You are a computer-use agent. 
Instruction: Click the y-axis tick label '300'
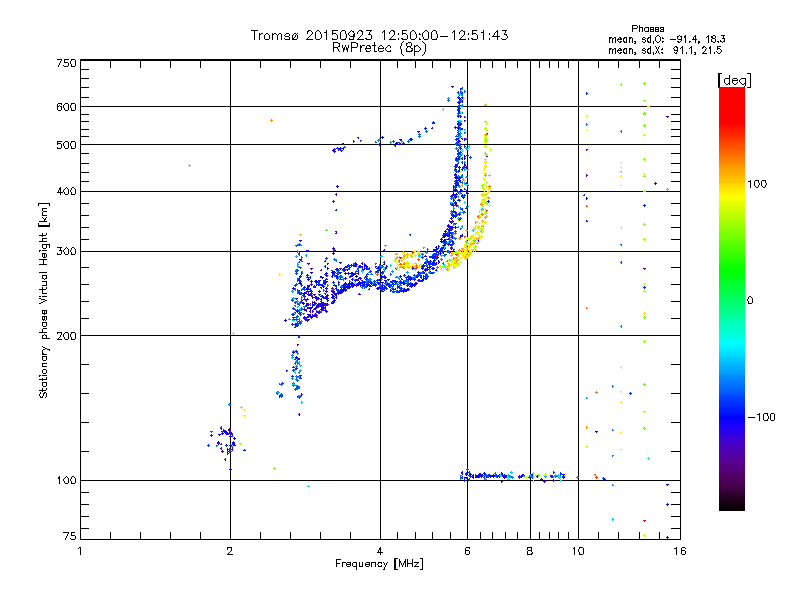pyautogui.click(x=66, y=252)
